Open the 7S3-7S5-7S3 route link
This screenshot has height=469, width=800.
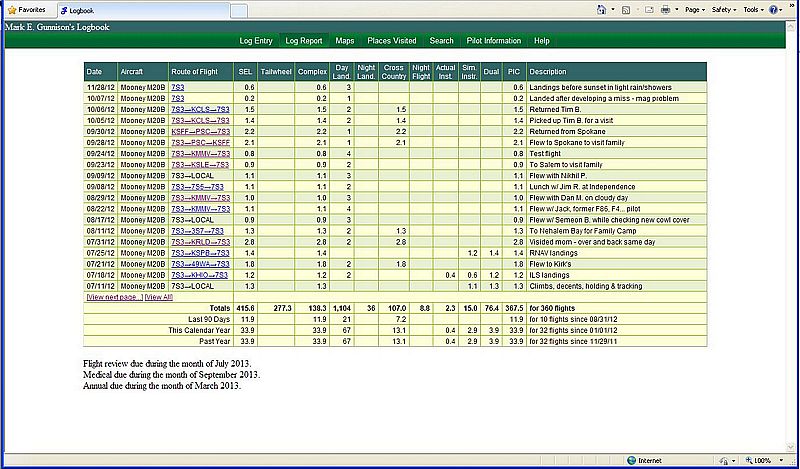coord(197,187)
